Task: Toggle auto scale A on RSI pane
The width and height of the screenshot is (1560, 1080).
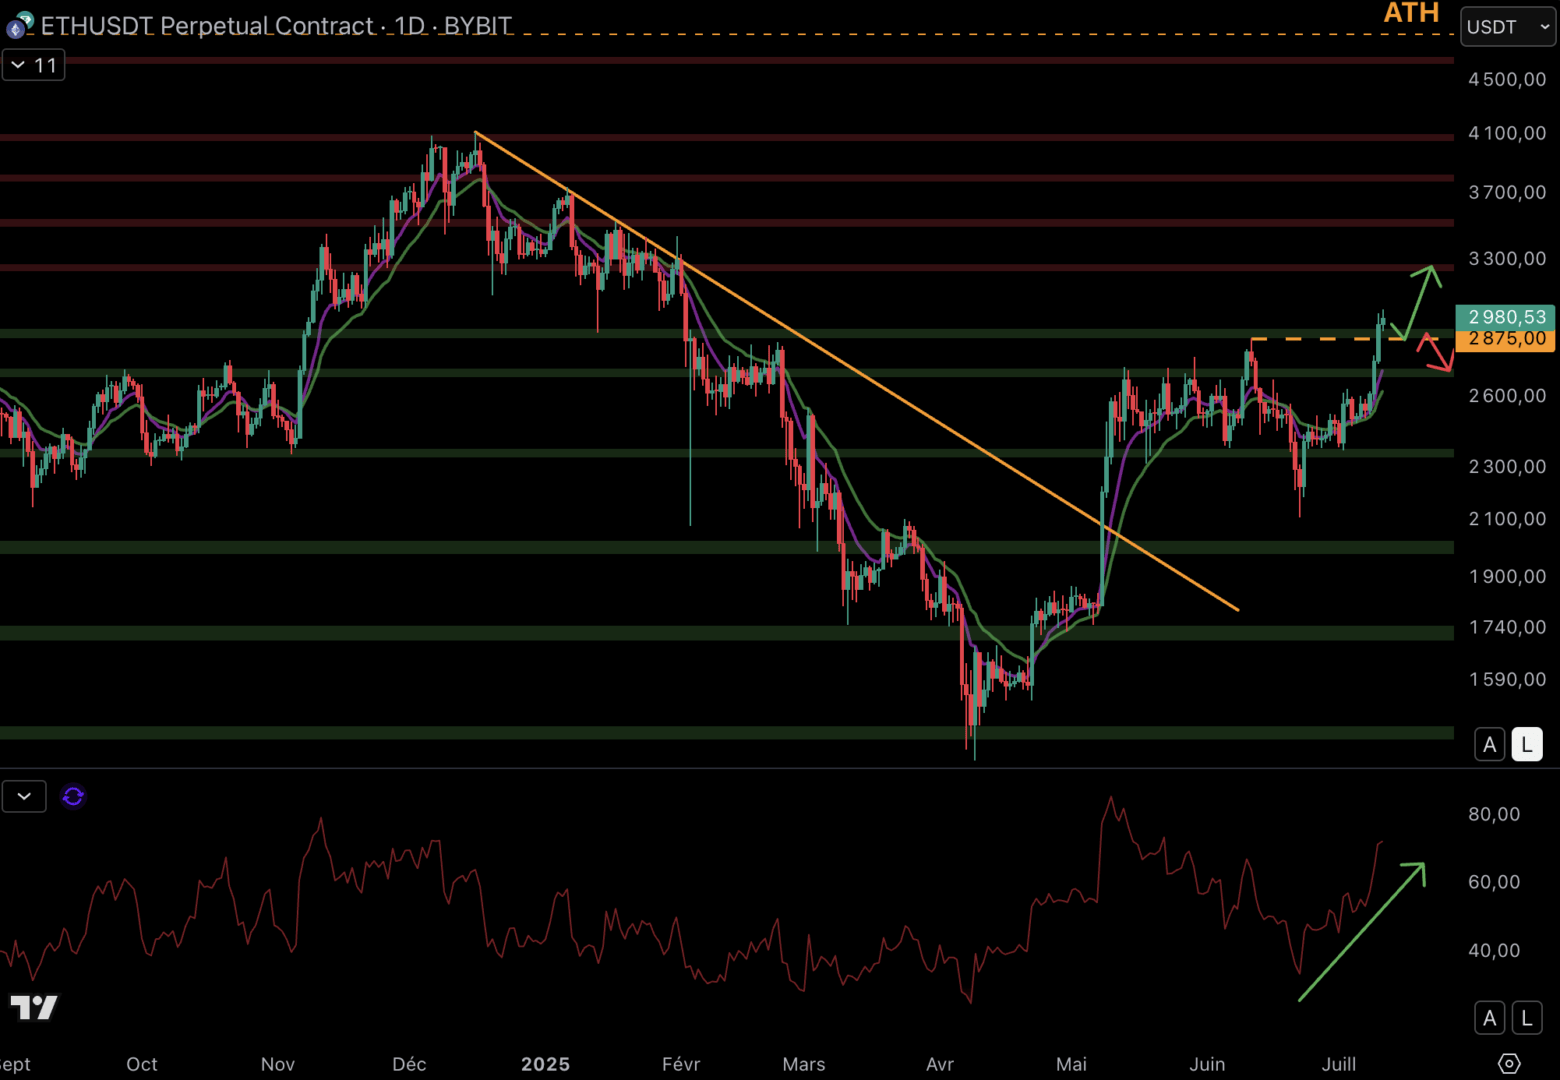Action: pyautogui.click(x=1489, y=1018)
